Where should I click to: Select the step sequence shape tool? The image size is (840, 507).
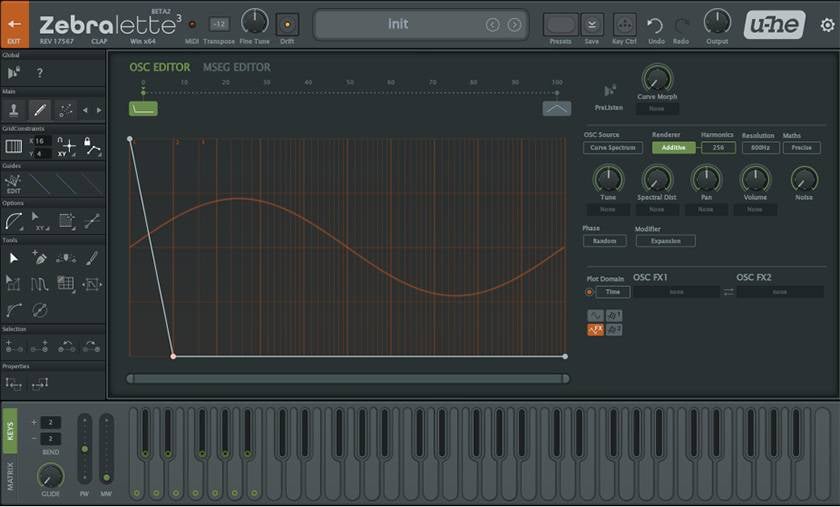click(39, 284)
